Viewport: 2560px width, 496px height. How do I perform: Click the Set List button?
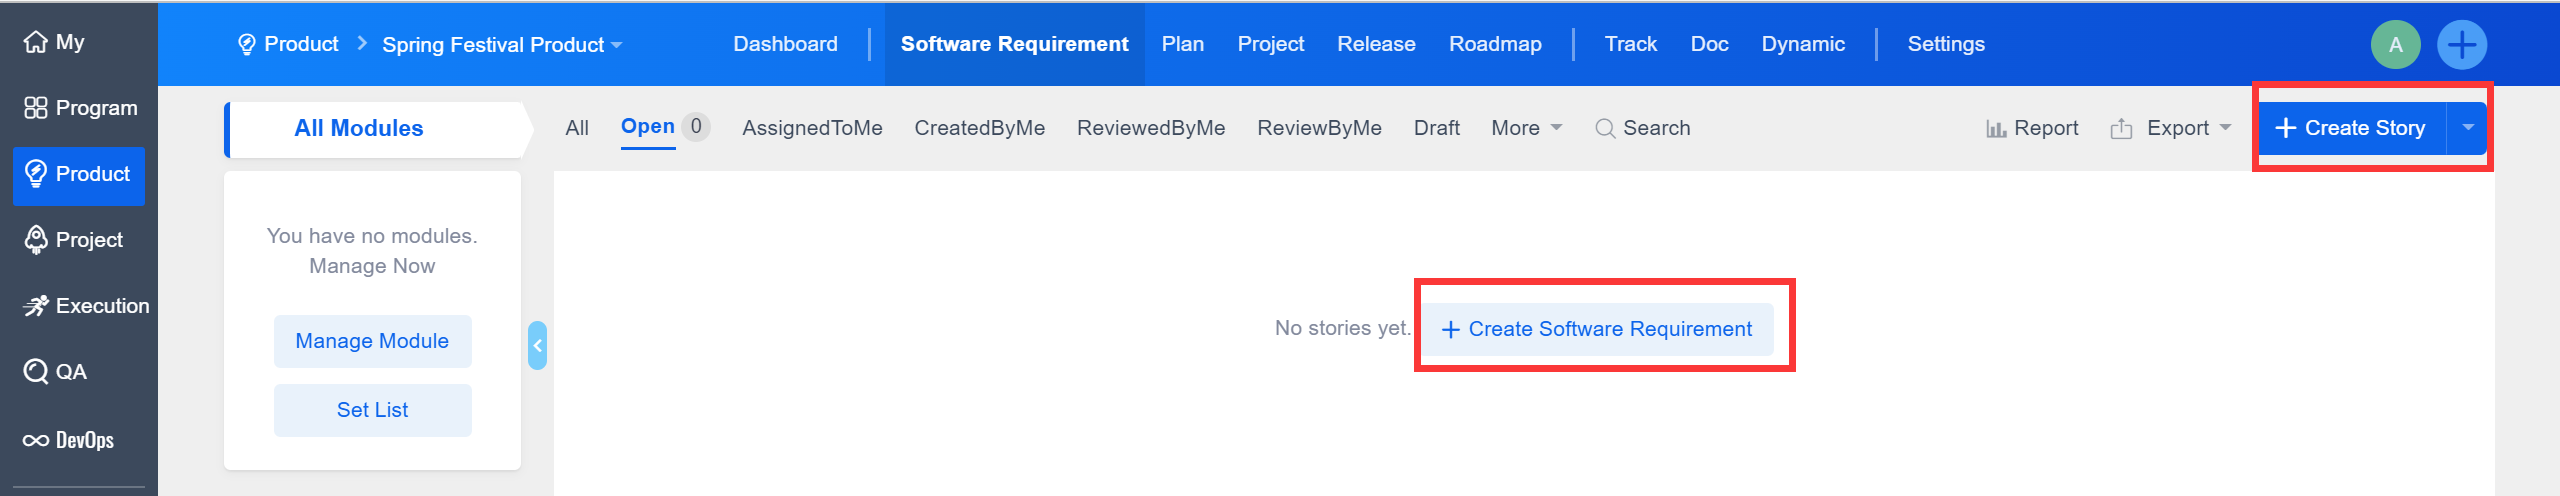[372, 410]
